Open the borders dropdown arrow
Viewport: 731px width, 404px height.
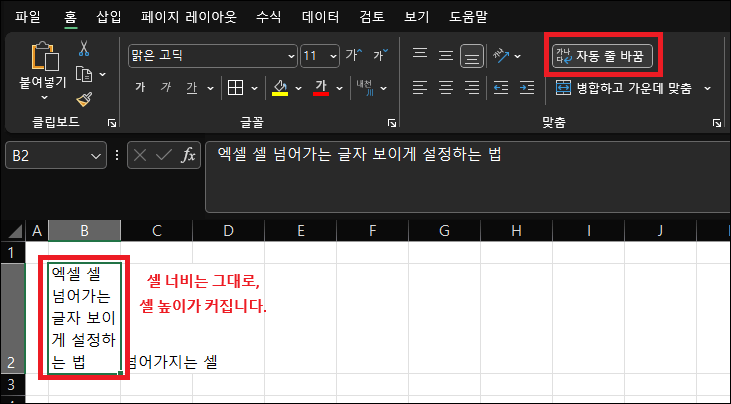tap(254, 88)
